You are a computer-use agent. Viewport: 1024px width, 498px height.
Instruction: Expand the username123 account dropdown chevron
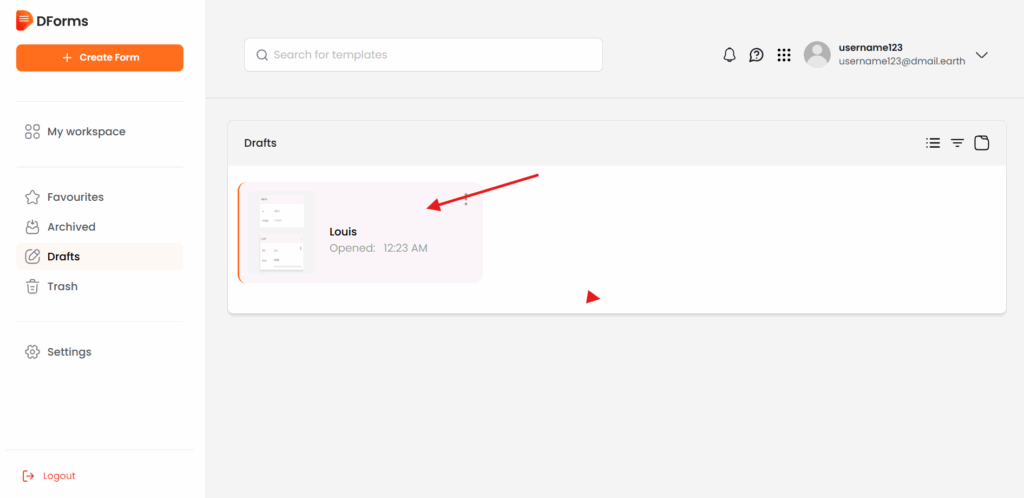(981, 55)
